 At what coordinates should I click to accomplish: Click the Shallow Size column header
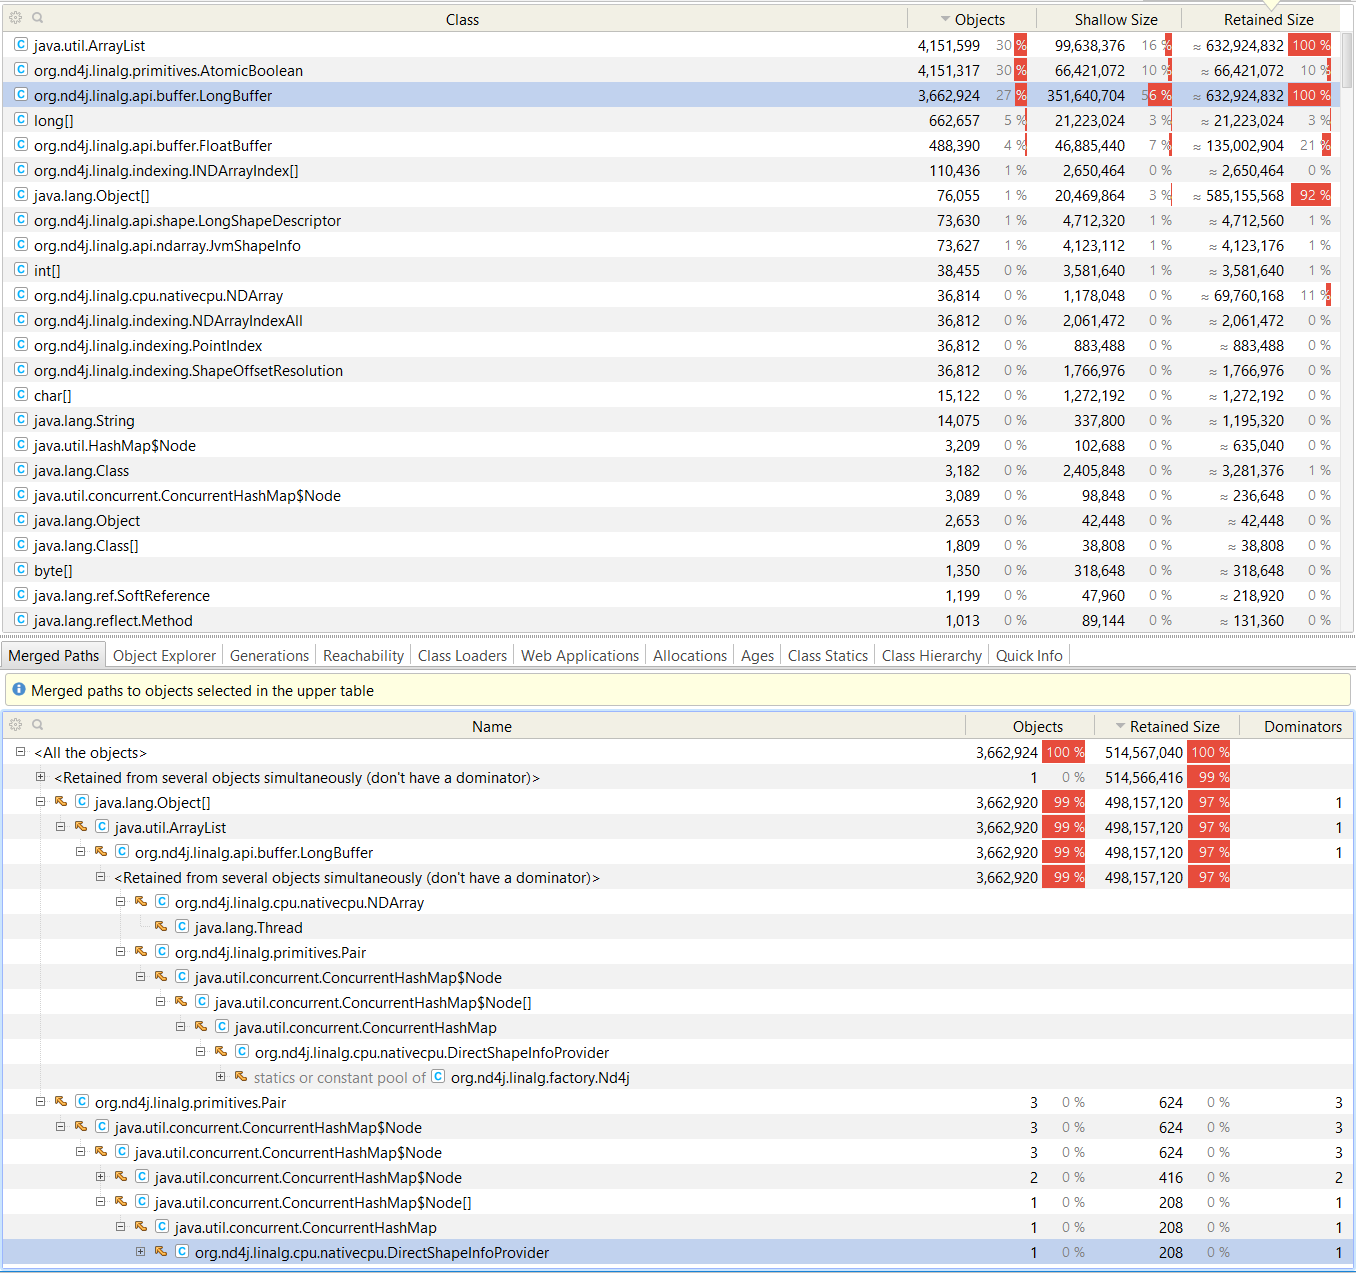point(1115,18)
